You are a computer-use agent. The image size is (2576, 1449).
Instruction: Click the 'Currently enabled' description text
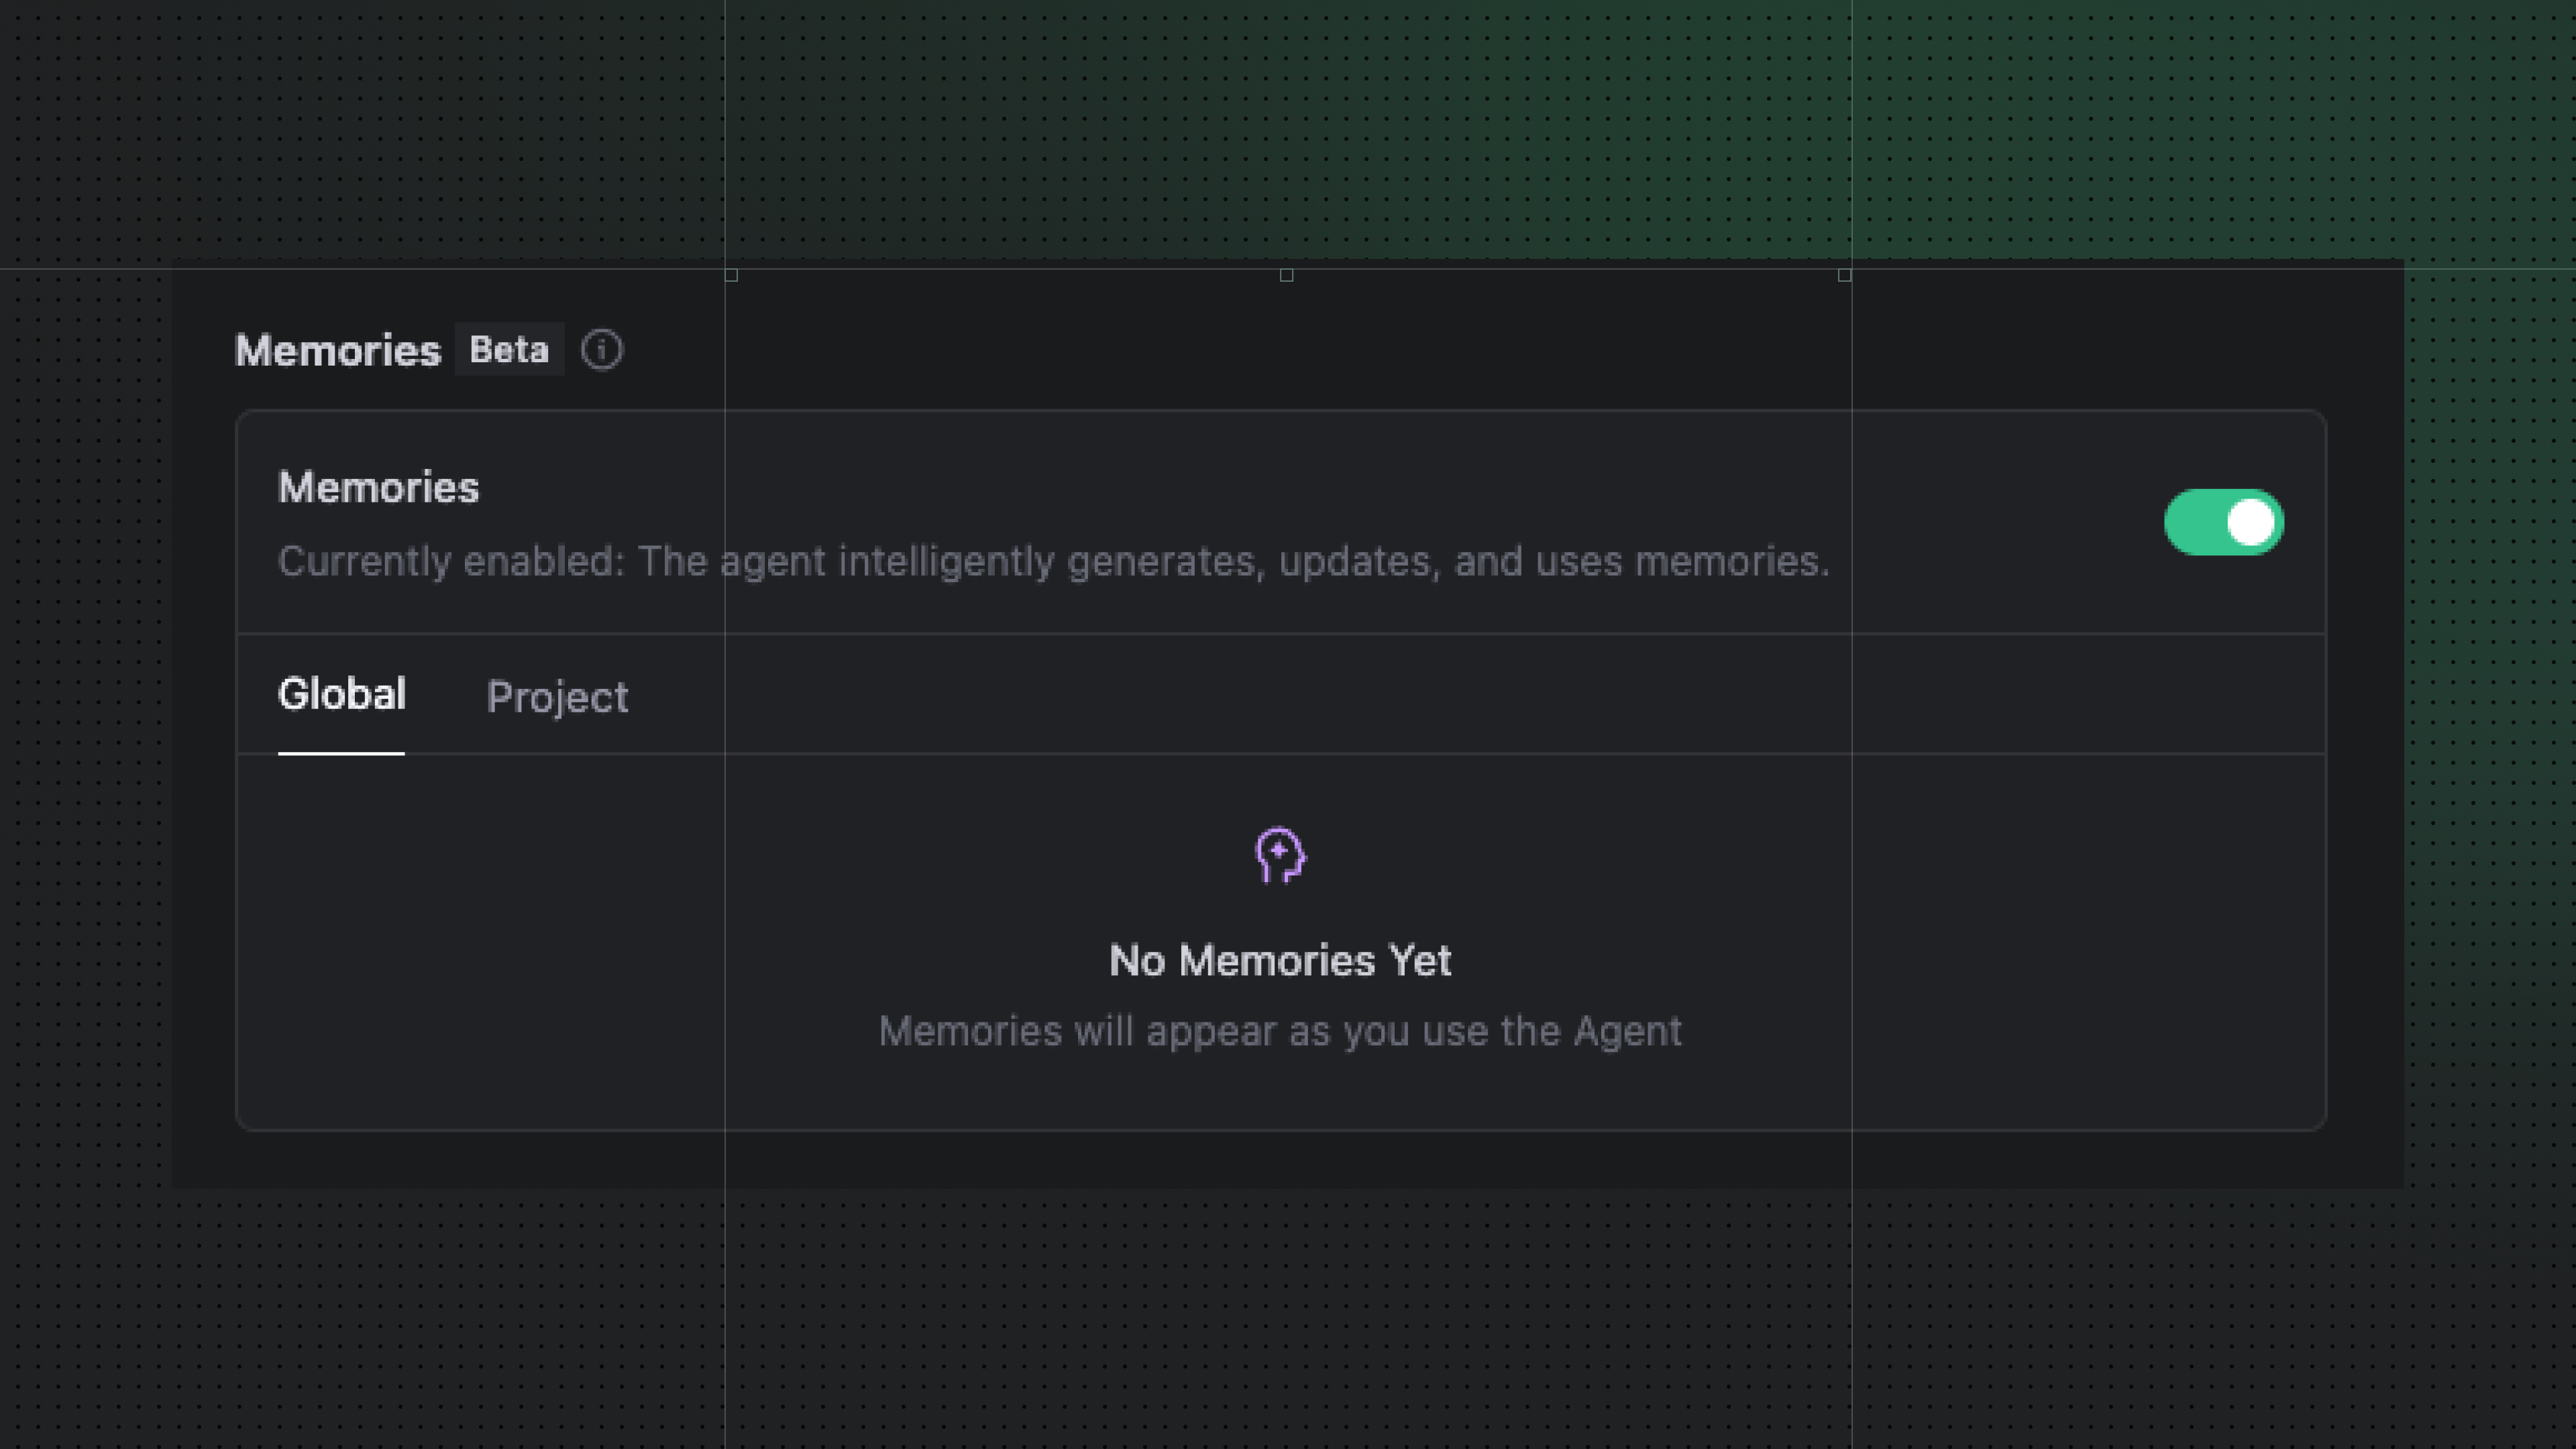(1053, 561)
